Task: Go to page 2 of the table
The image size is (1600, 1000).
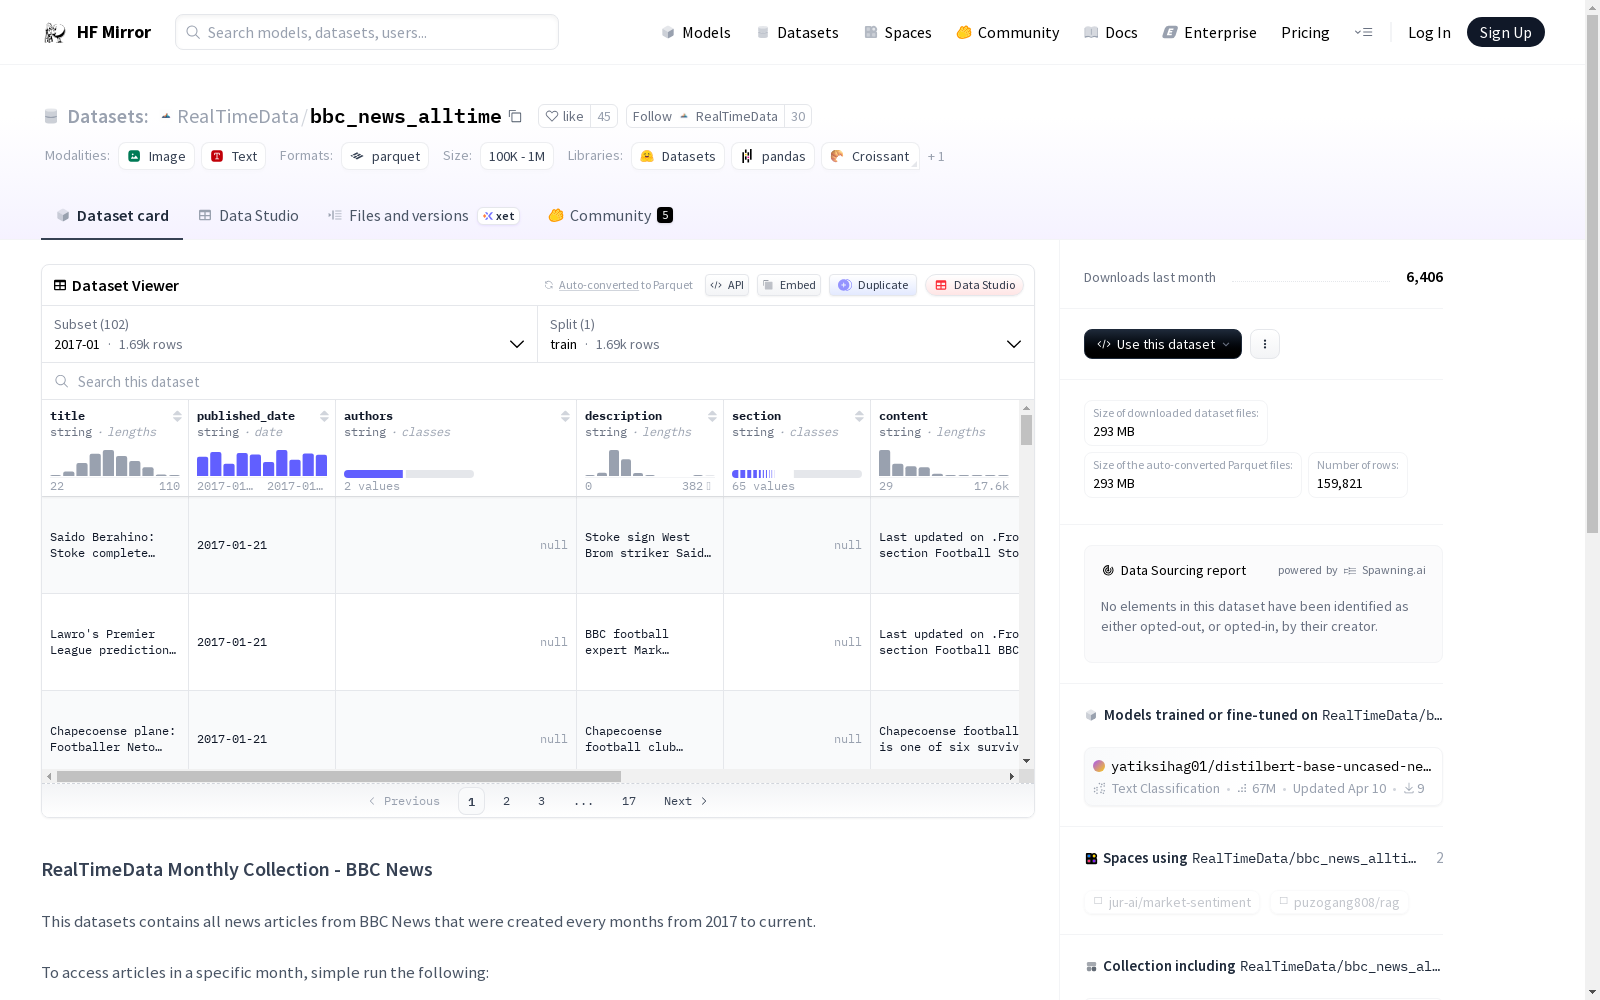Action: [x=507, y=801]
